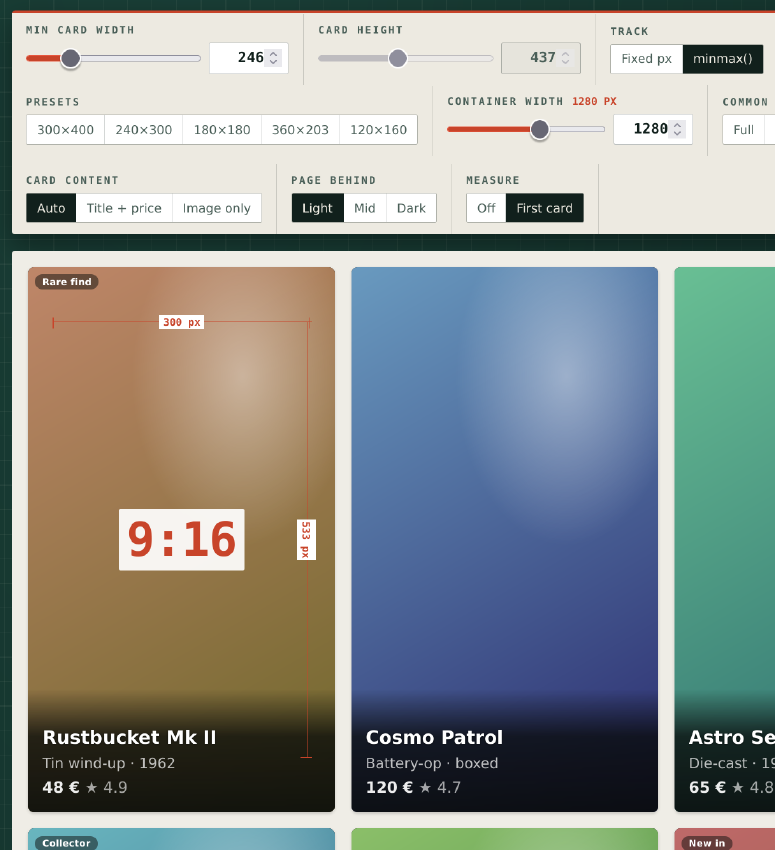Decrement the Container Width stepper
Screen dimensions: 775x850
[677, 133]
